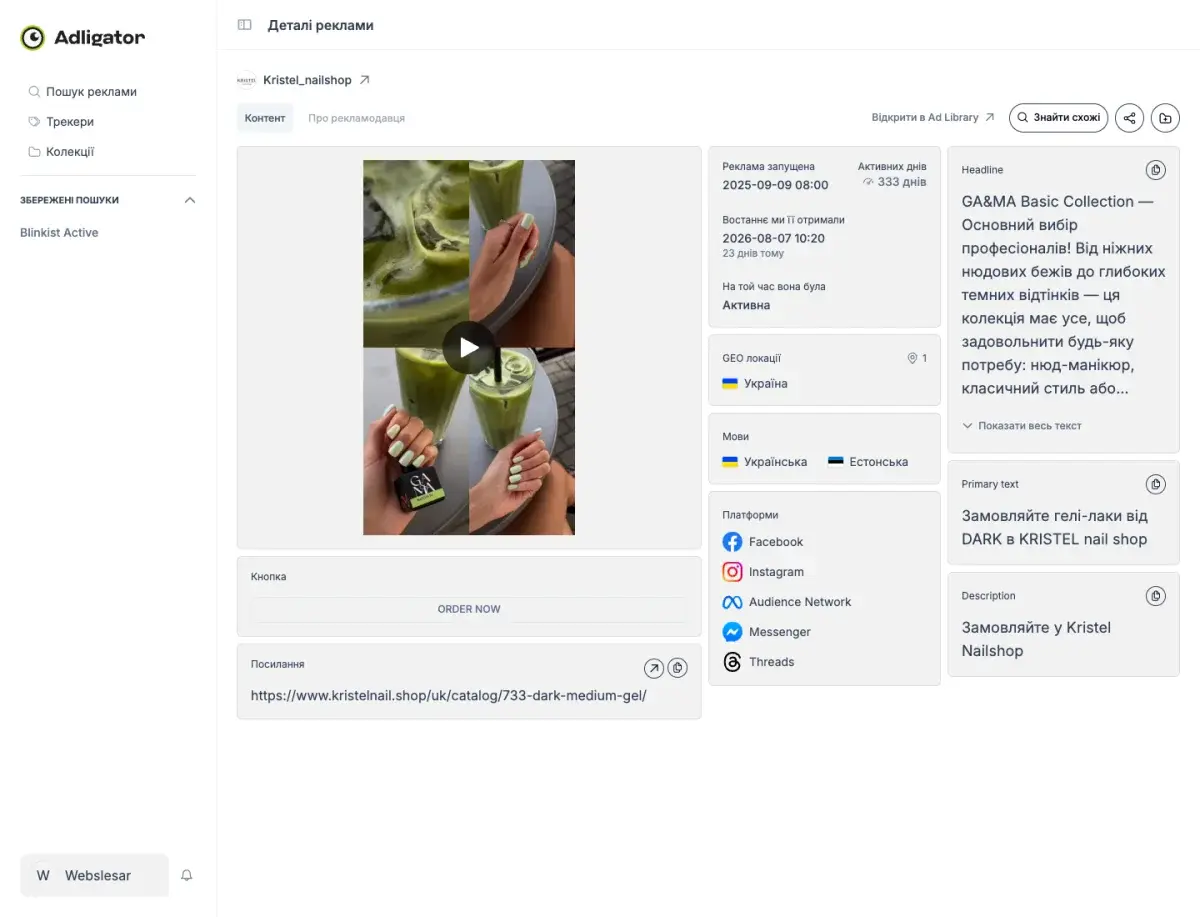
Task: Click the Естонська language entry
Action: (x=868, y=462)
